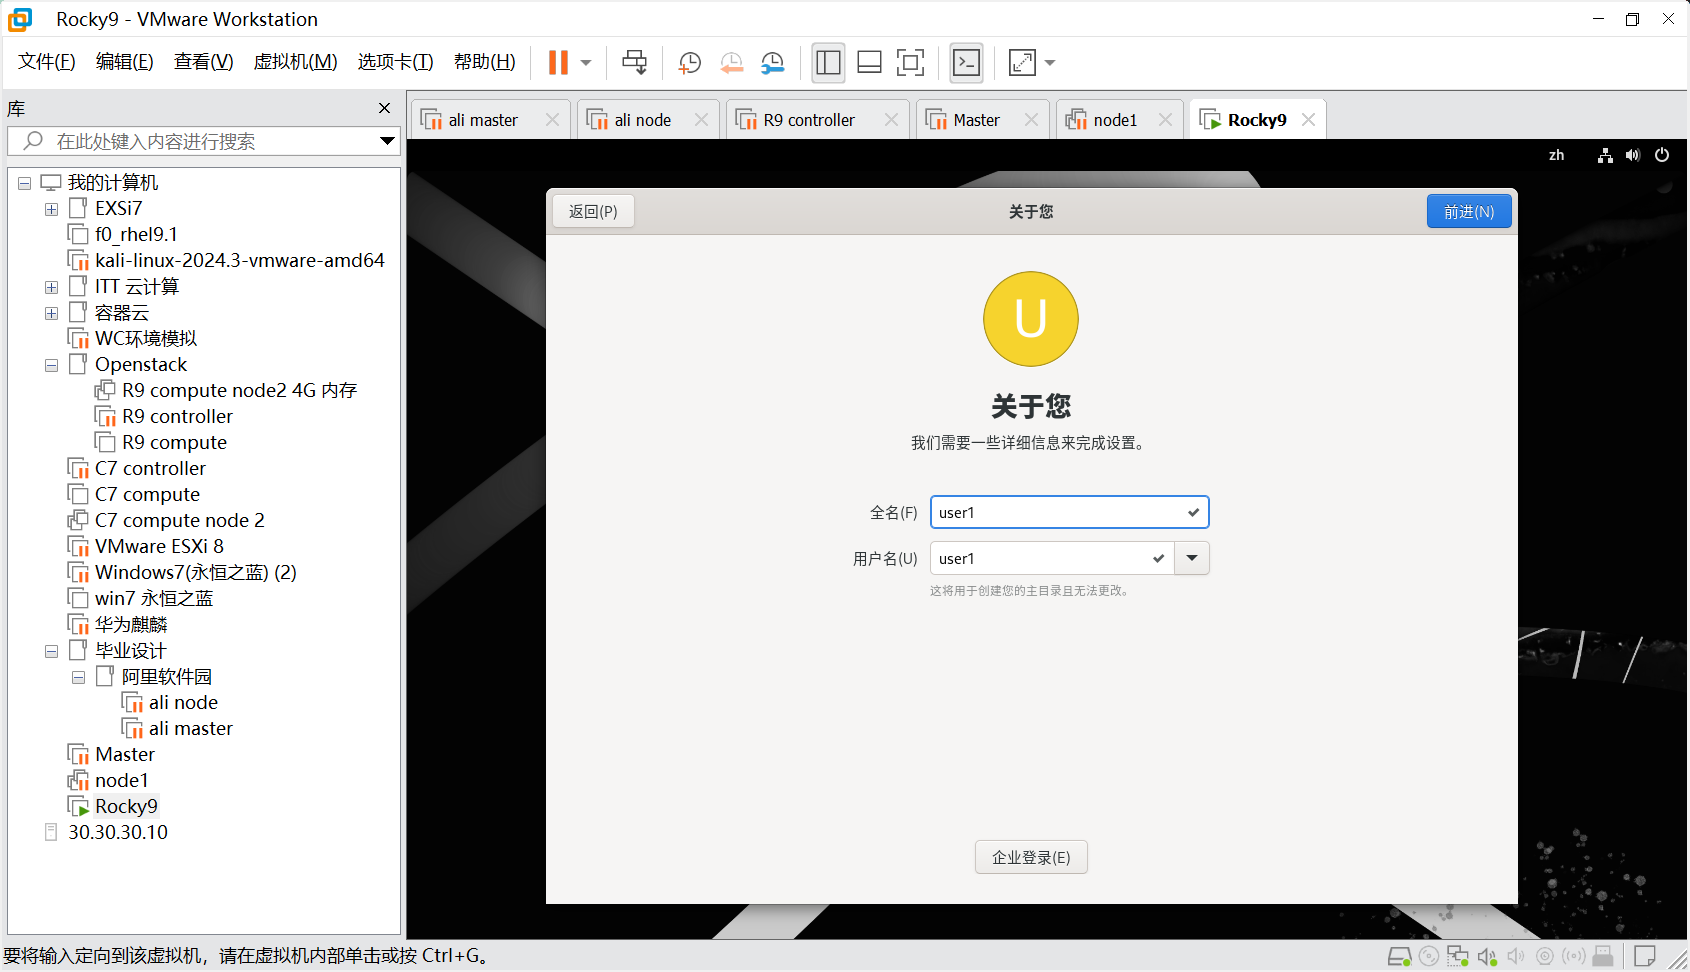This screenshot has height=972, width=1690.
Task: Open the console view icon
Action: tap(966, 62)
